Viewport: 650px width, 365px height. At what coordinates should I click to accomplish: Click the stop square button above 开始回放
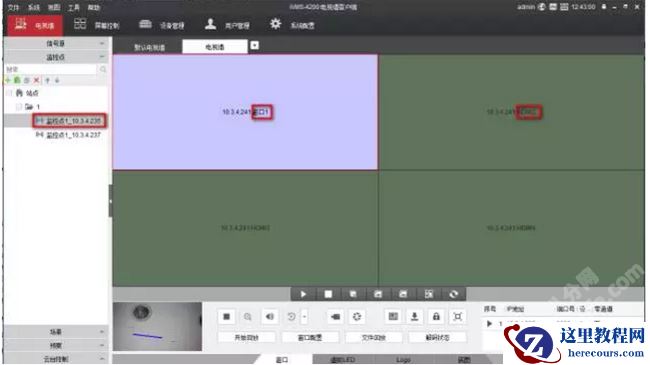click(226, 317)
